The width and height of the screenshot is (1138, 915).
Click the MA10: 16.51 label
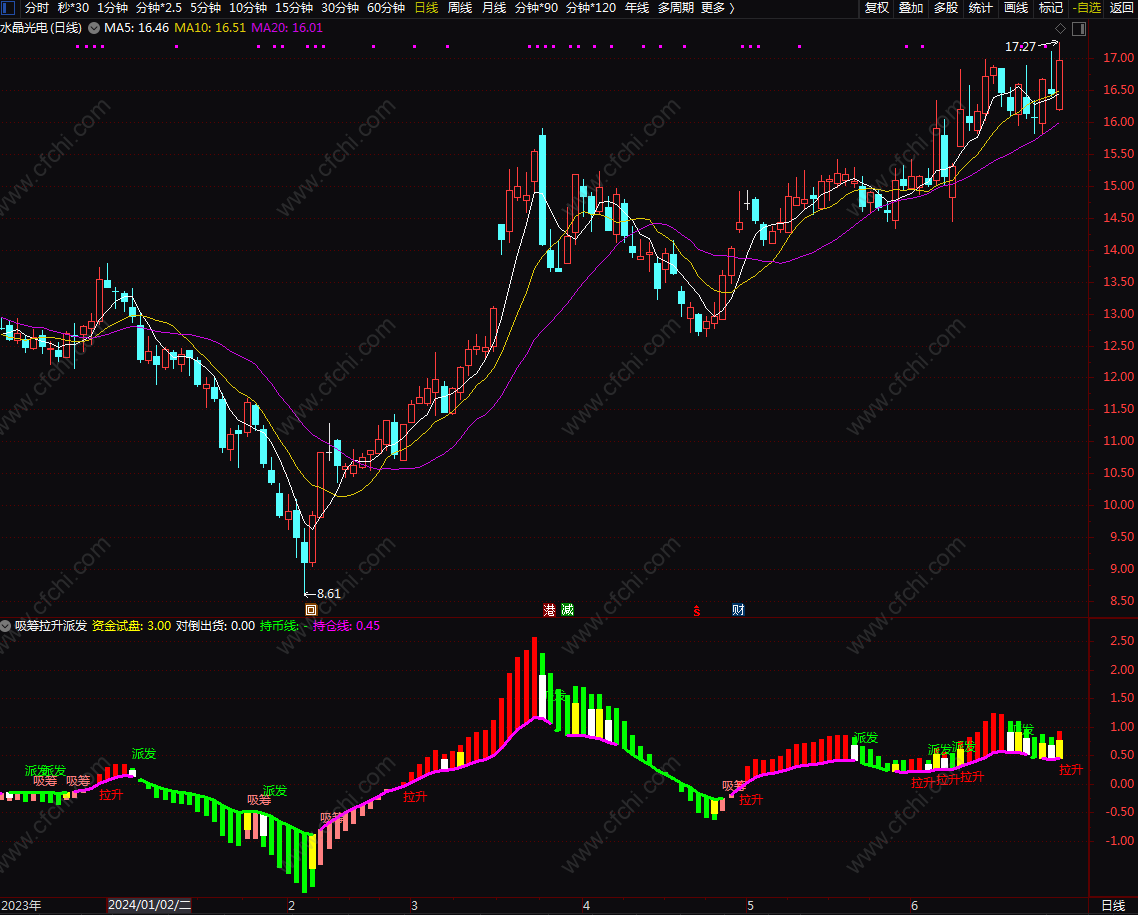[x=210, y=28]
